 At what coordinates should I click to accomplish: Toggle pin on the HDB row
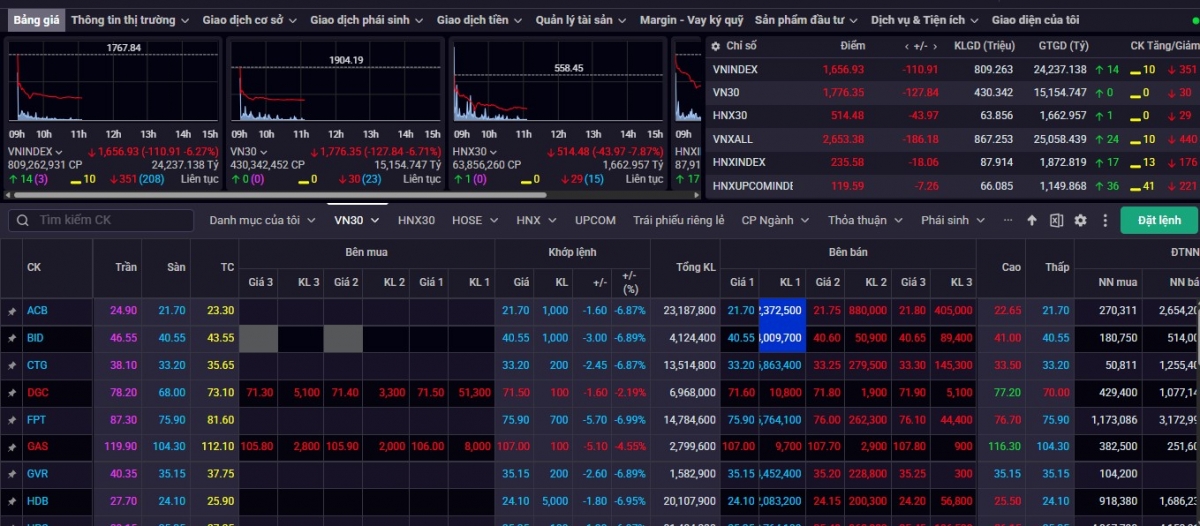pos(12,501)
